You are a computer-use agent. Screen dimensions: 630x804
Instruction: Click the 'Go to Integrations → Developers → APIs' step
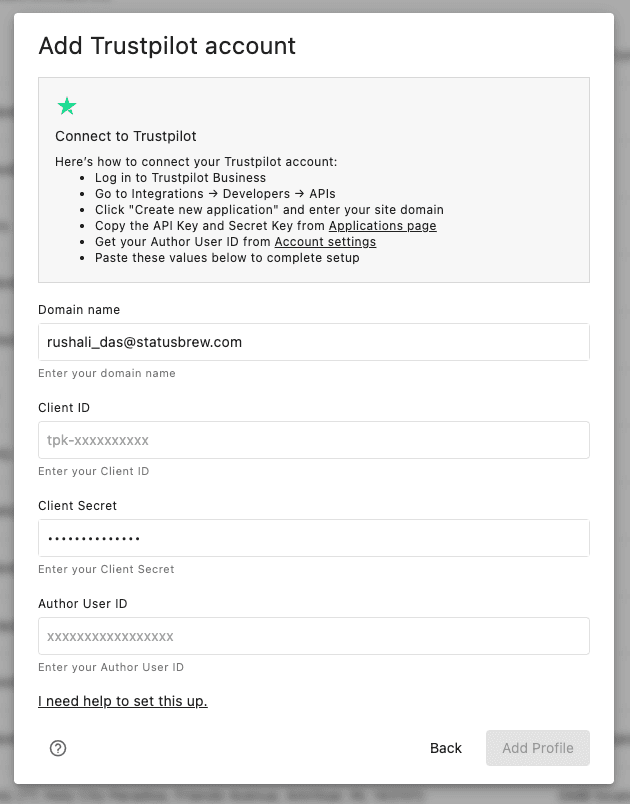(x=215, y=194)
